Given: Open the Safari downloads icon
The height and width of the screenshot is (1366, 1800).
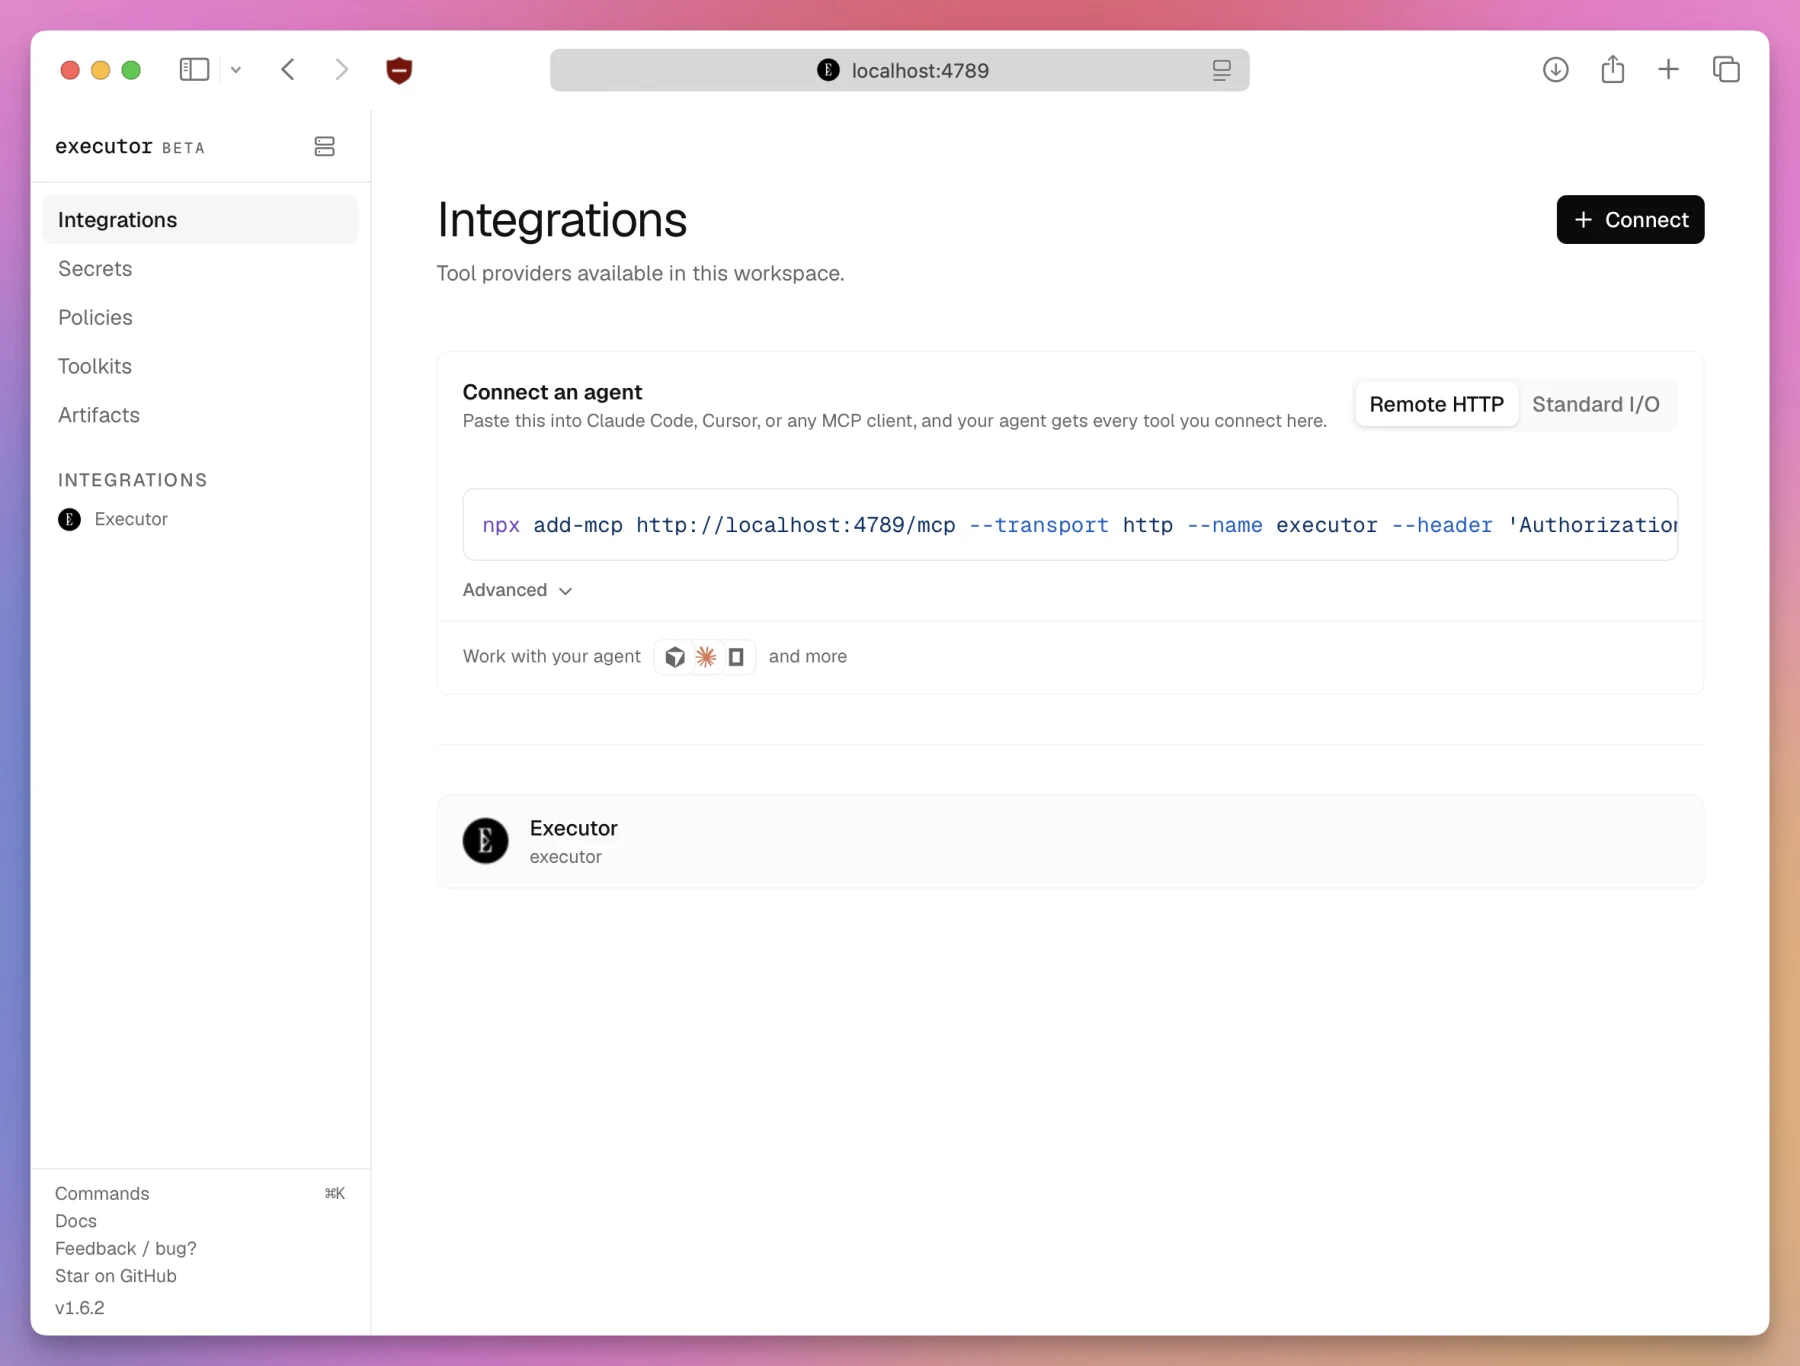Looking at the screenshot, I should tap(1555, 69).
